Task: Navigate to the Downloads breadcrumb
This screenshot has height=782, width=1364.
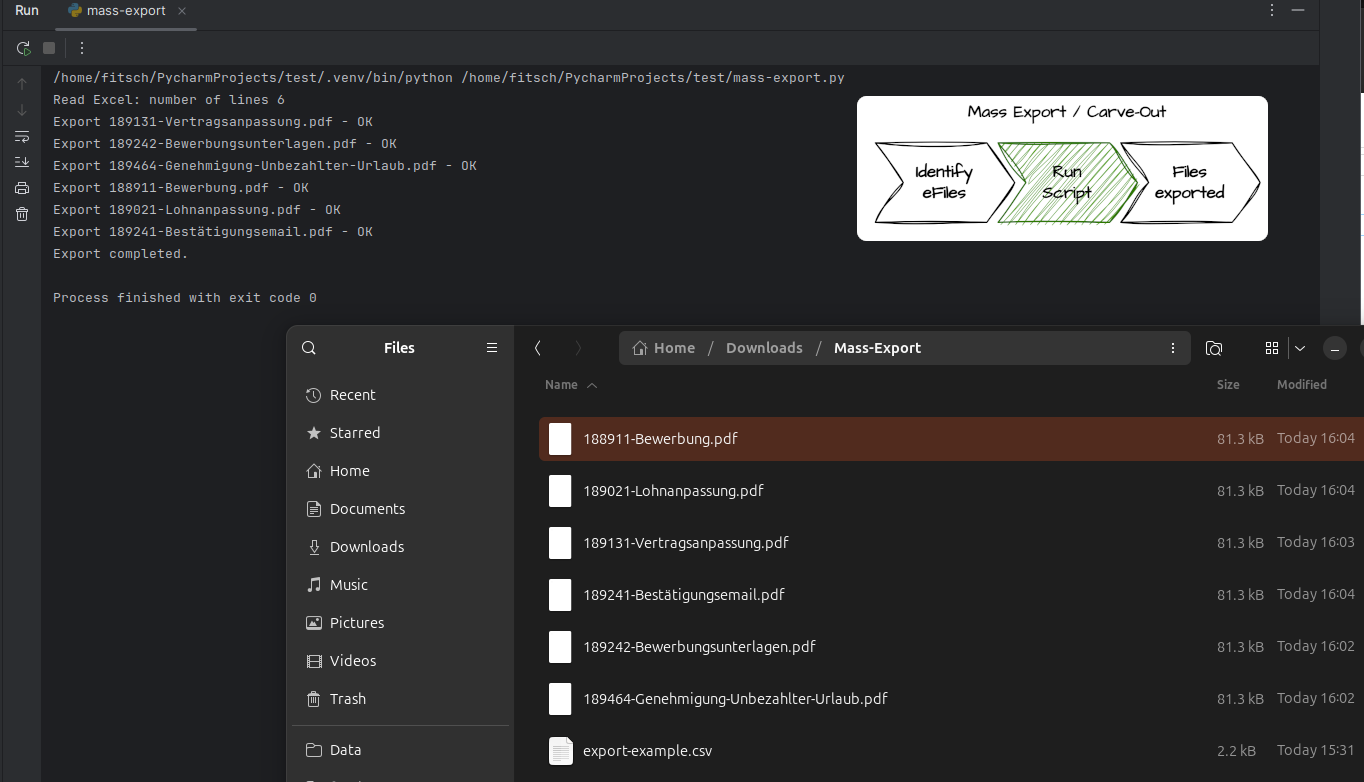Action: pyautogui.click(x=763, y=347)
